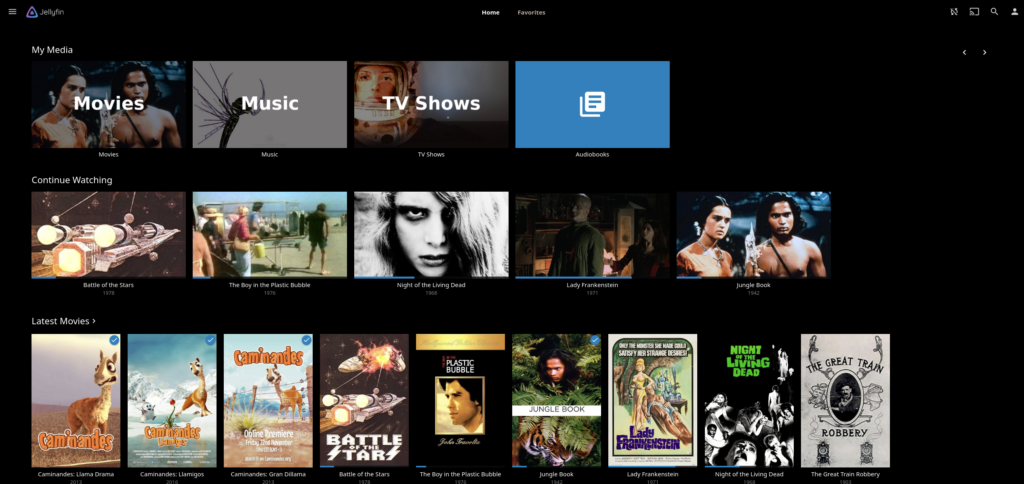The height and width of the screenshot is (484, 1024).
Task: Click played checkmark on Caminandes: Llama Drama poster
Action: pos(114,340)
